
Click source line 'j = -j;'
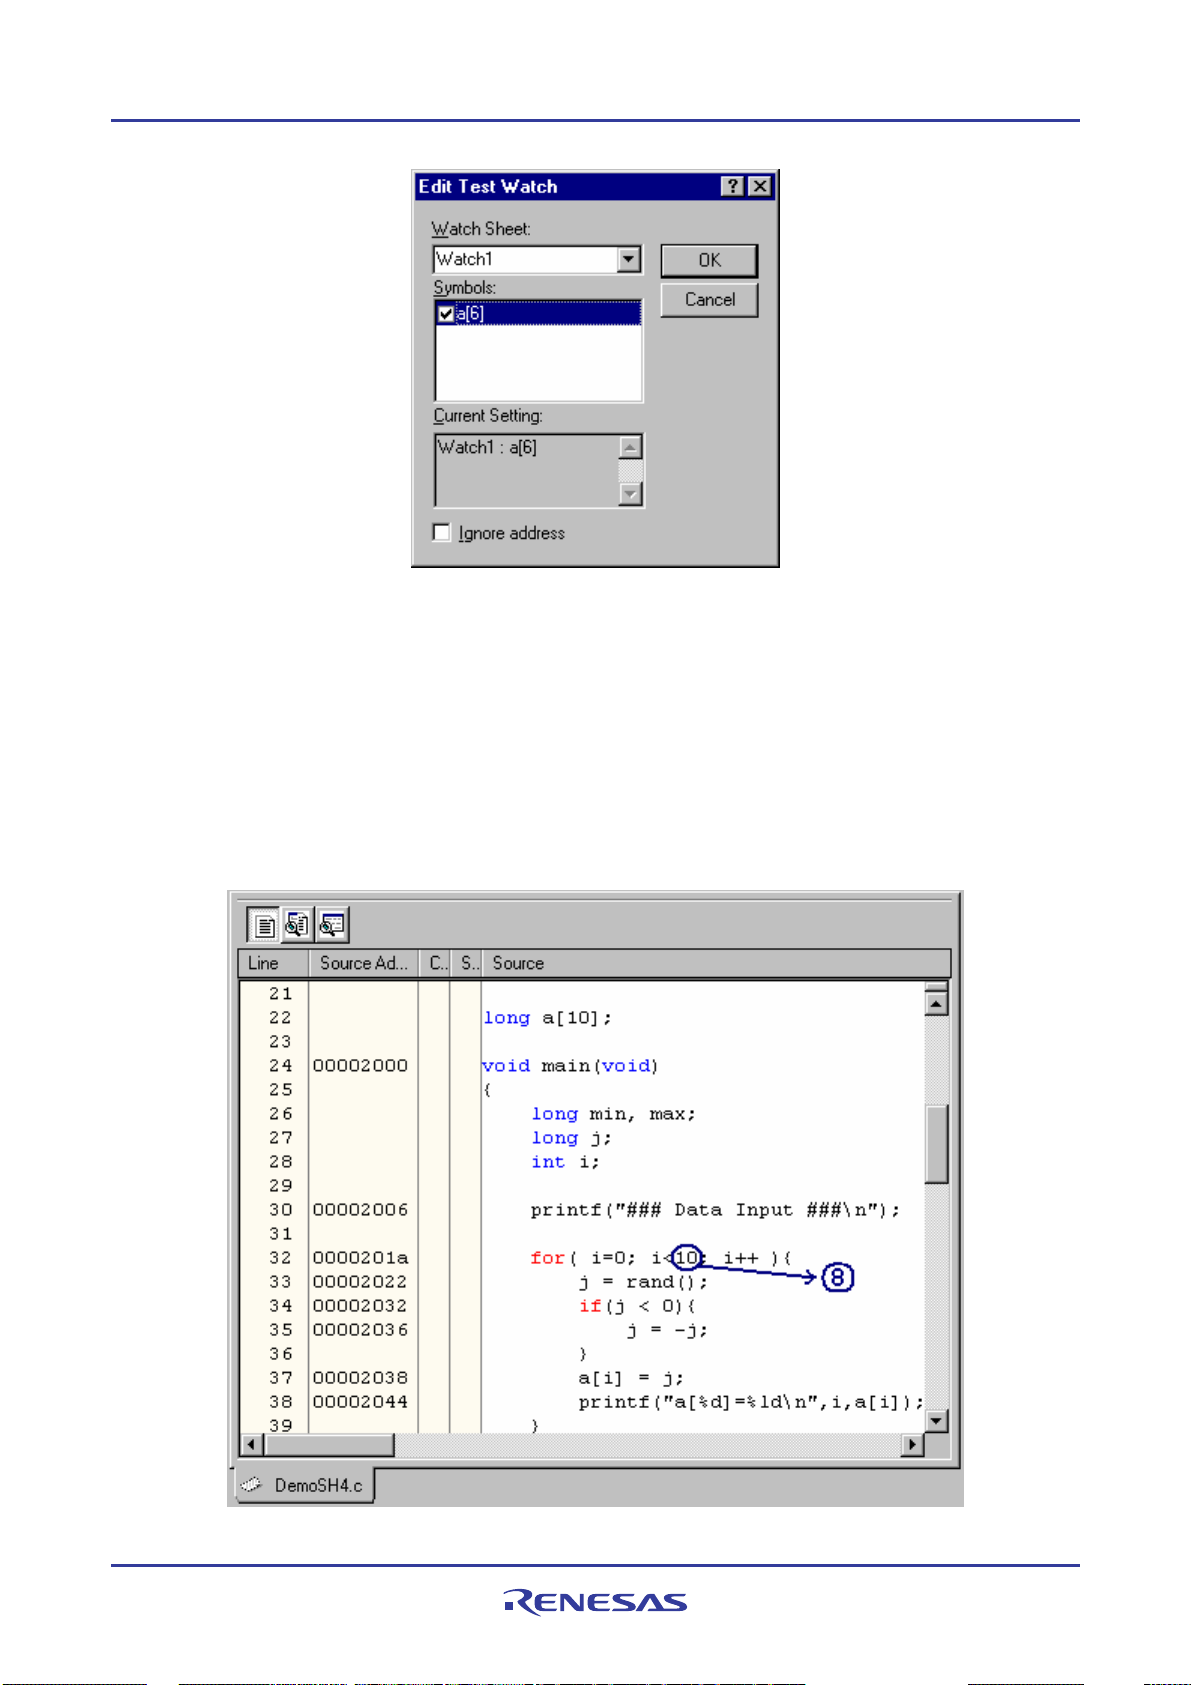(667, 1330)
